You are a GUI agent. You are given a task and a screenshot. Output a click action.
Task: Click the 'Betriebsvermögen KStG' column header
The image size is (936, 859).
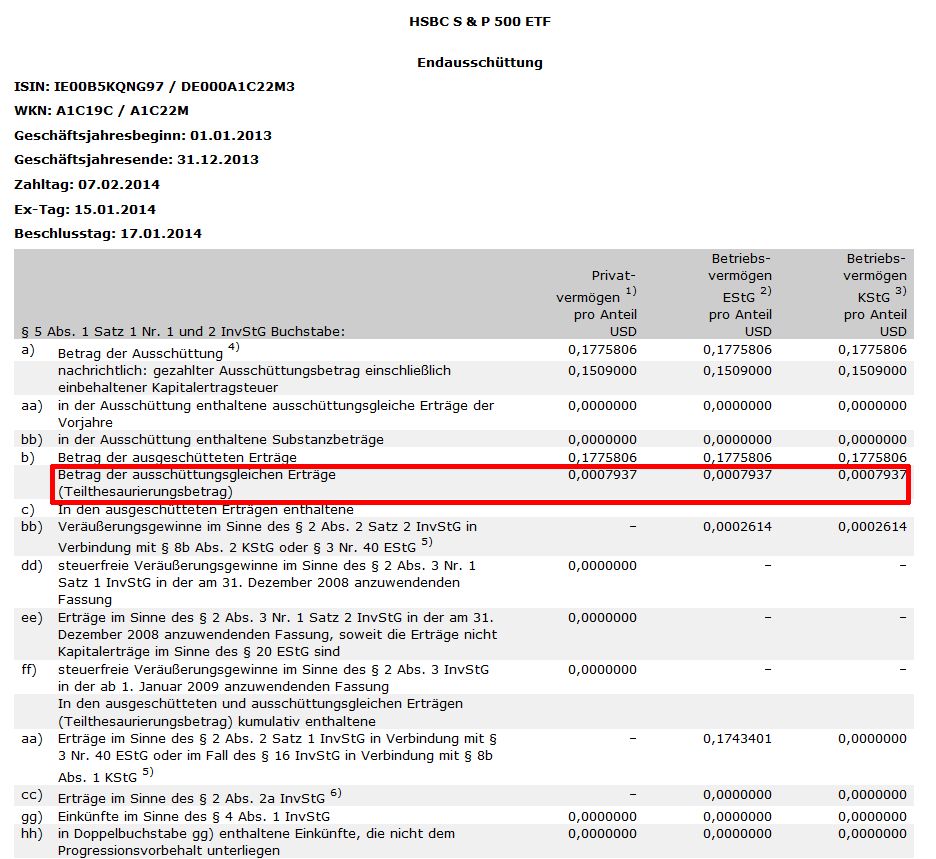click(x=875, y=295)
